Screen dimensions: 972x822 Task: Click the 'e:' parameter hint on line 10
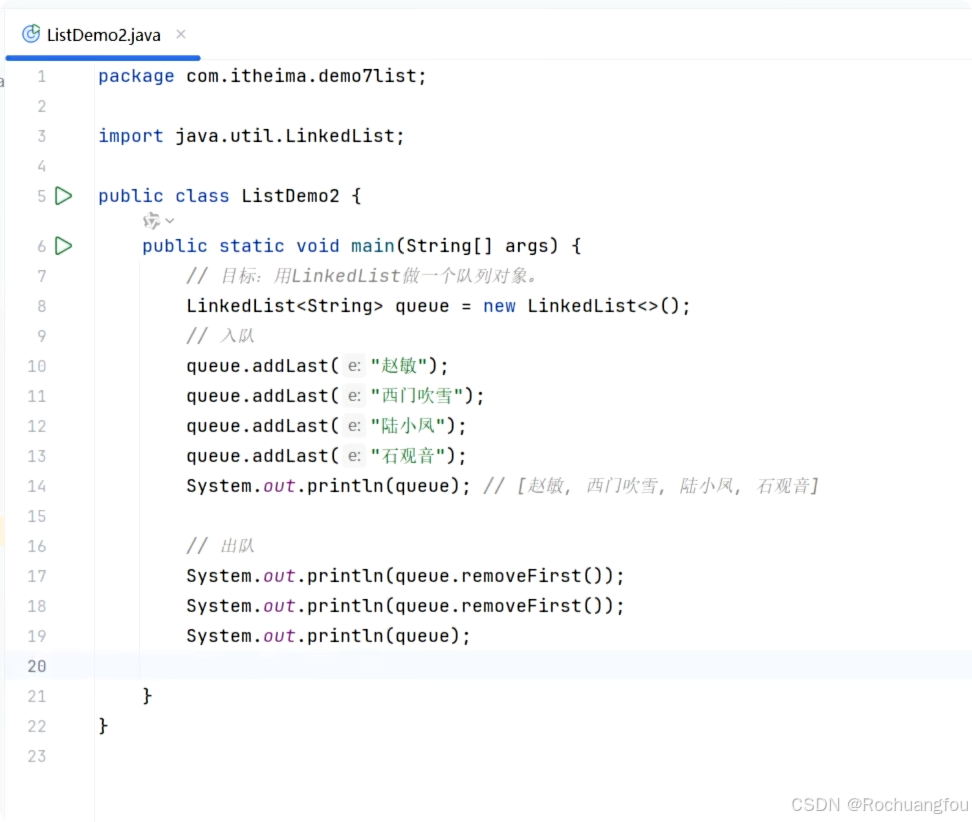pyautogui.click(x=355, y=366)
